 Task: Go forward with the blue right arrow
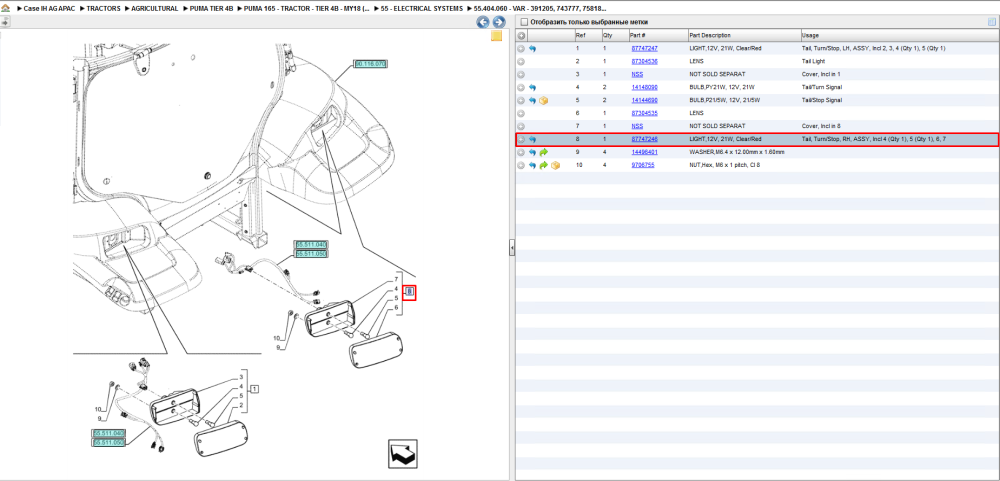[x=499, y=22]
